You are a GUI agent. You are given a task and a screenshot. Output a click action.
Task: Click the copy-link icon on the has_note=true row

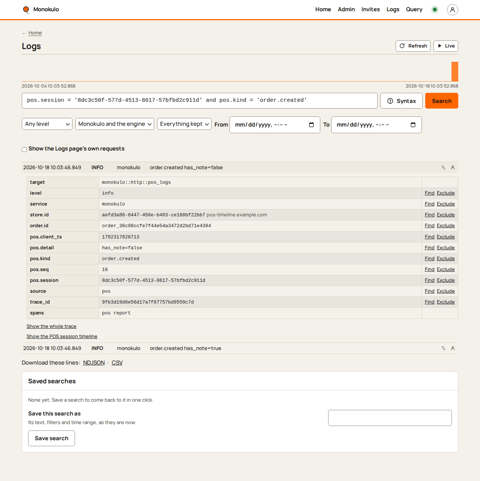tap(443, 348)
